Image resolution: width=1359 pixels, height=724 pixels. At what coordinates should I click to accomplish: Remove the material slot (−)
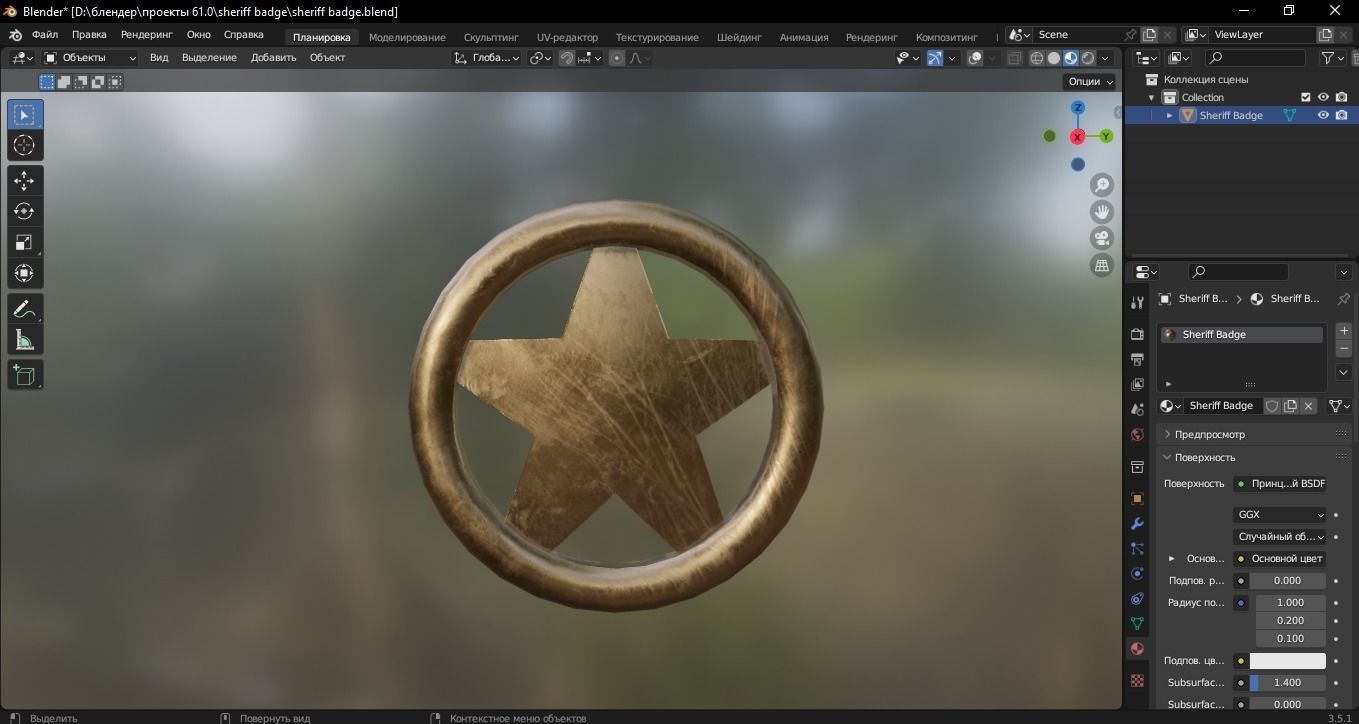[1343, 349]
